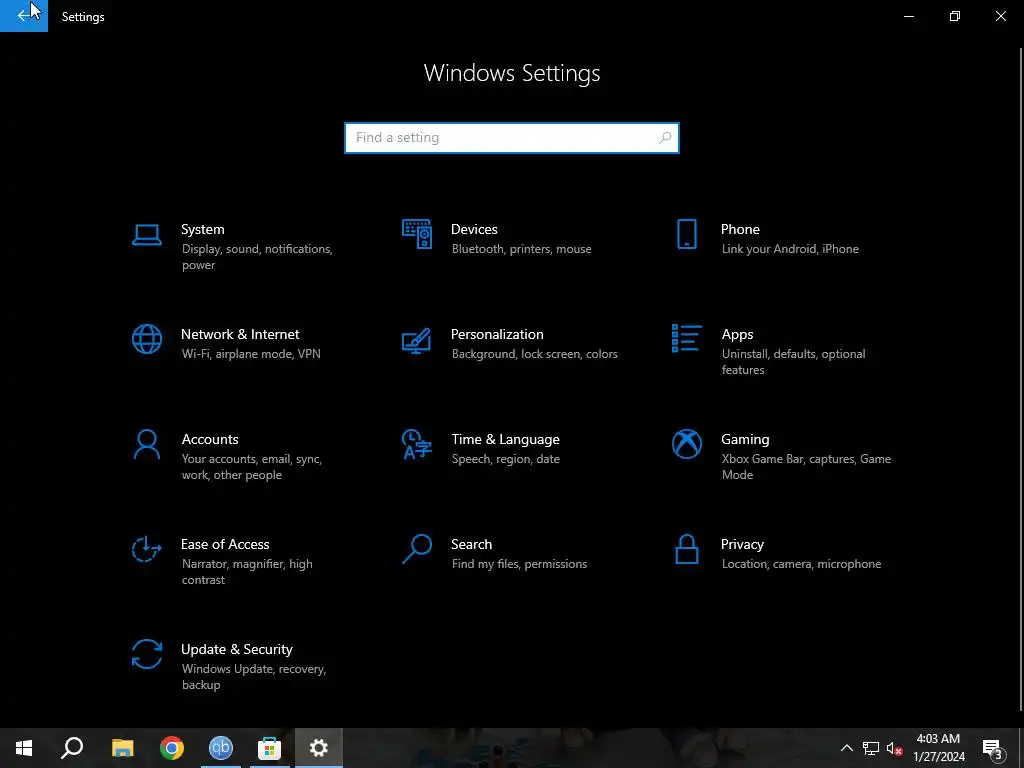Screen dimensions: 1024x768
Task: Open the Update & Security sync icon
Action: point(146,654)
